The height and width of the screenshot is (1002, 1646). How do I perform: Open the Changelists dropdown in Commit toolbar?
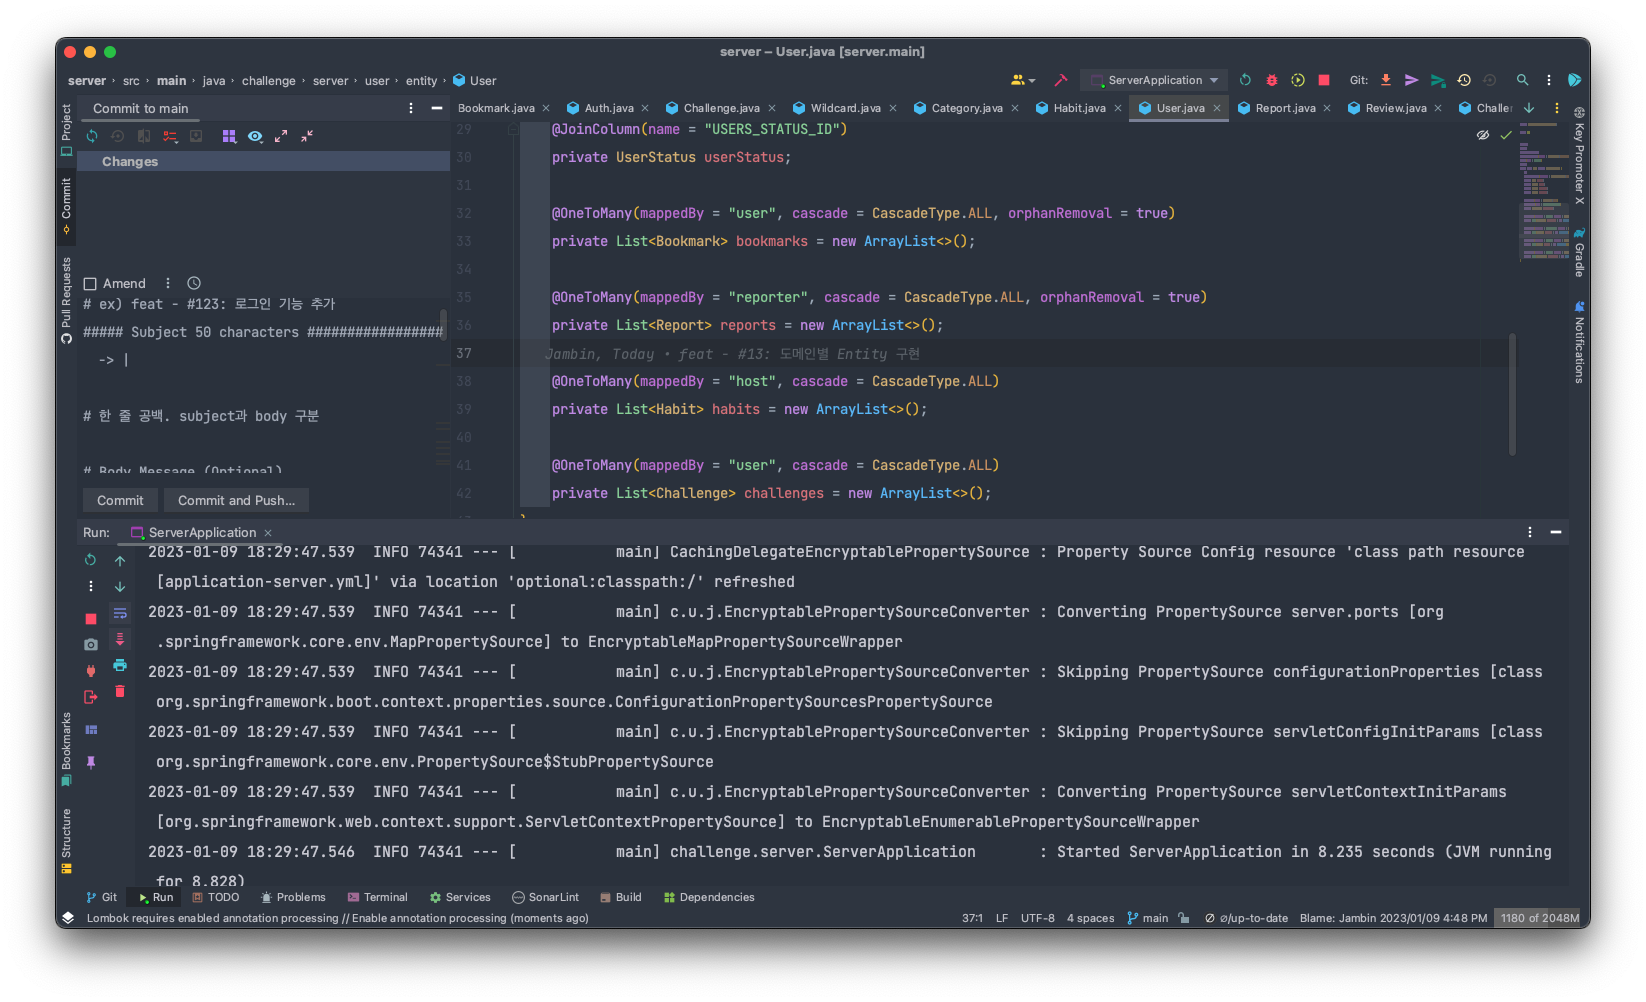pos(170,136)
